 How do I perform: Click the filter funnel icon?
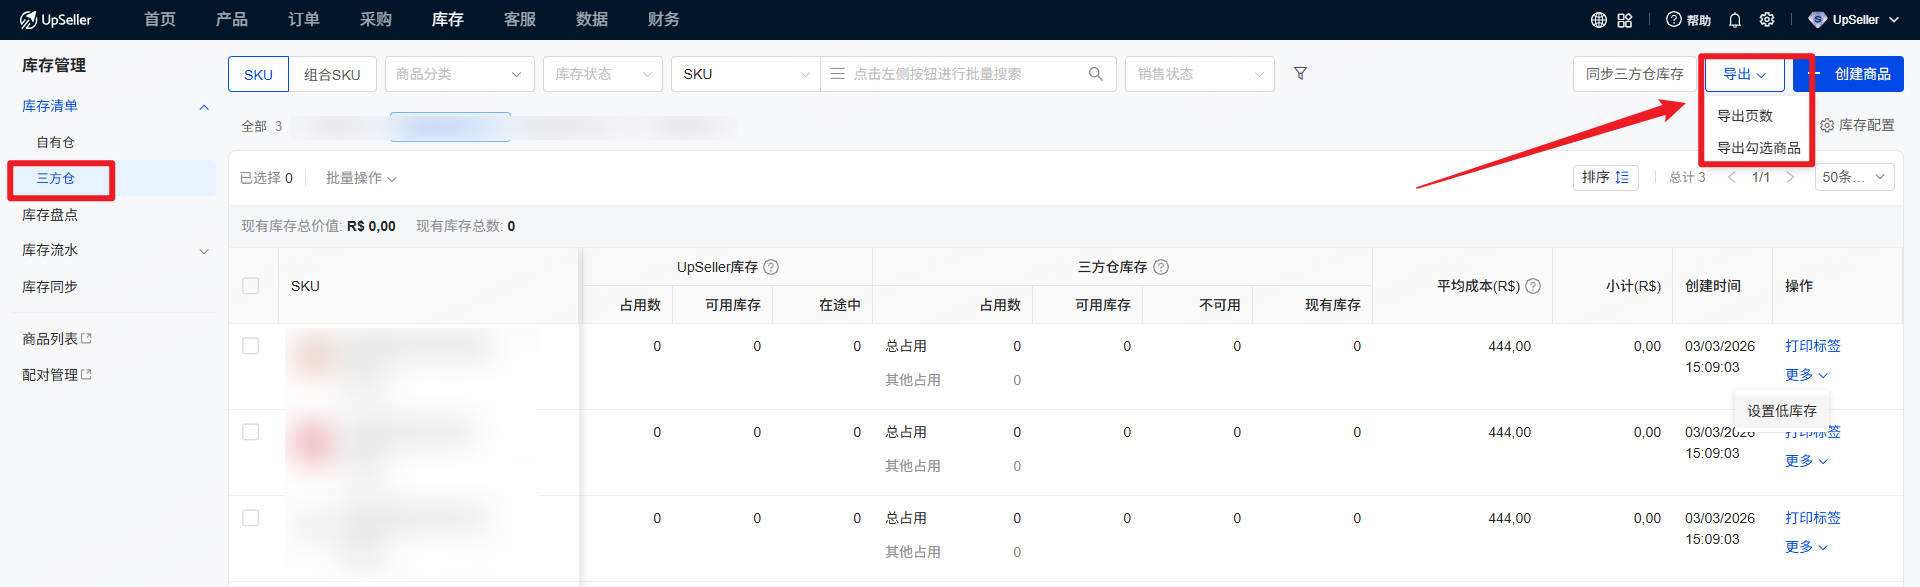click(x=1300, y=74)
